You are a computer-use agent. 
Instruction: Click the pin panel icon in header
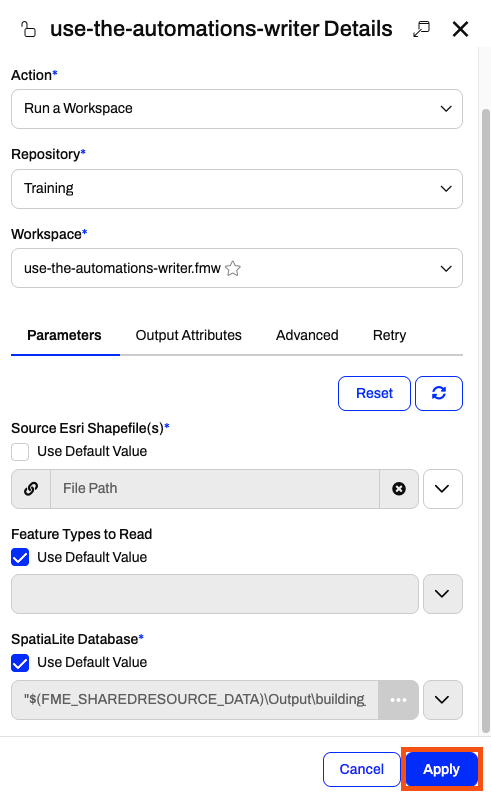[x=421, y=29]
